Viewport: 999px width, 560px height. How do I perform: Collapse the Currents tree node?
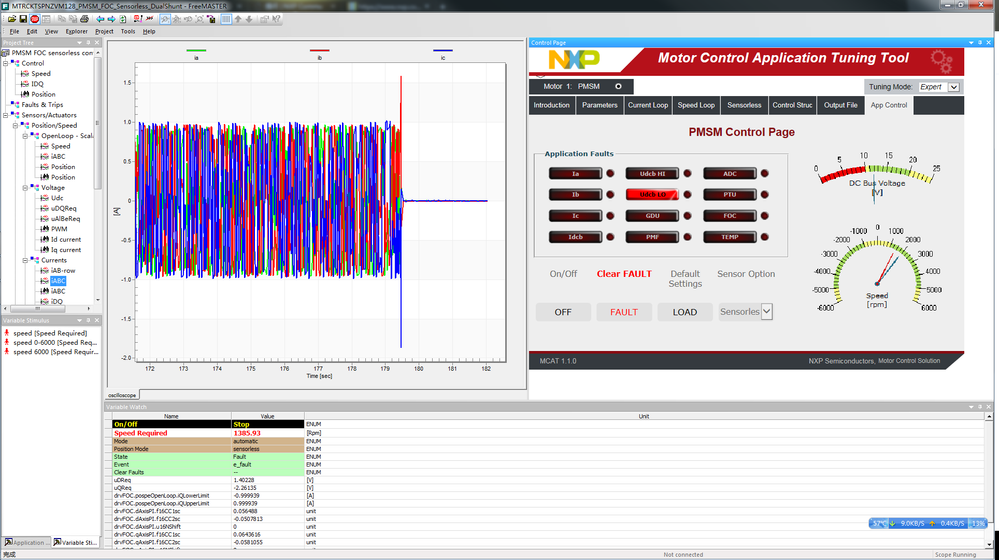[25, 260]
